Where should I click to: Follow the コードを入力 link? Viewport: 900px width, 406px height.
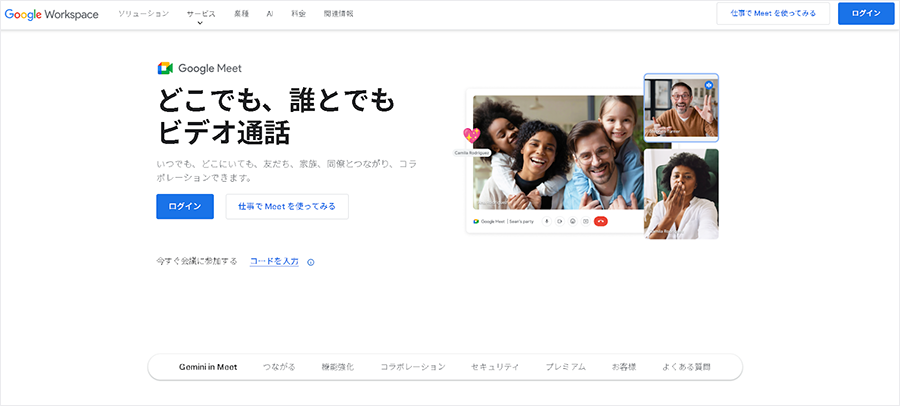tap(274, 261)
